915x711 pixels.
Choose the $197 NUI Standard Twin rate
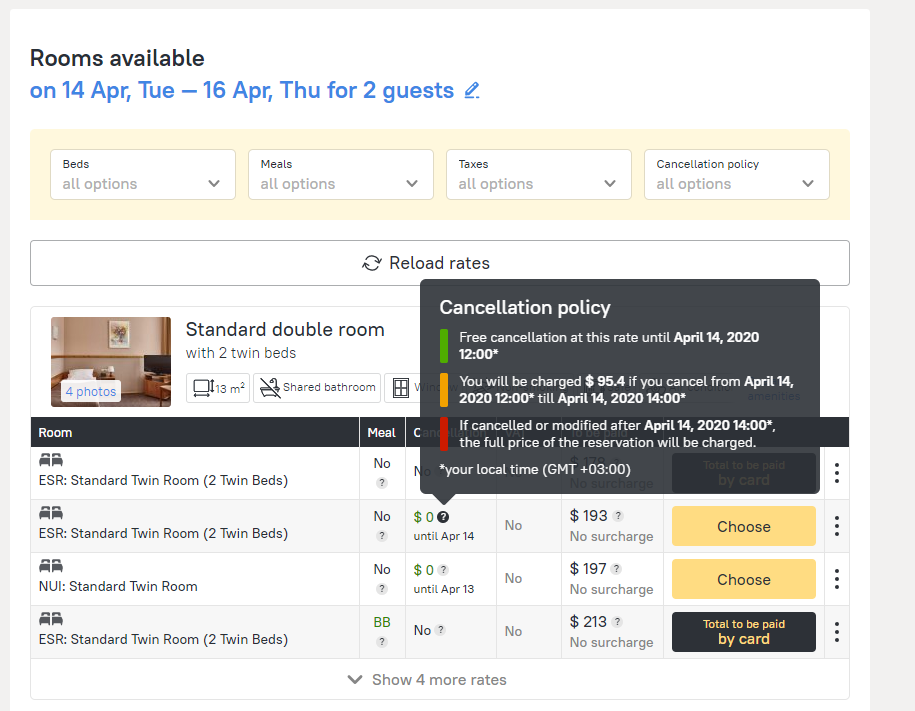tap(743, 579)
